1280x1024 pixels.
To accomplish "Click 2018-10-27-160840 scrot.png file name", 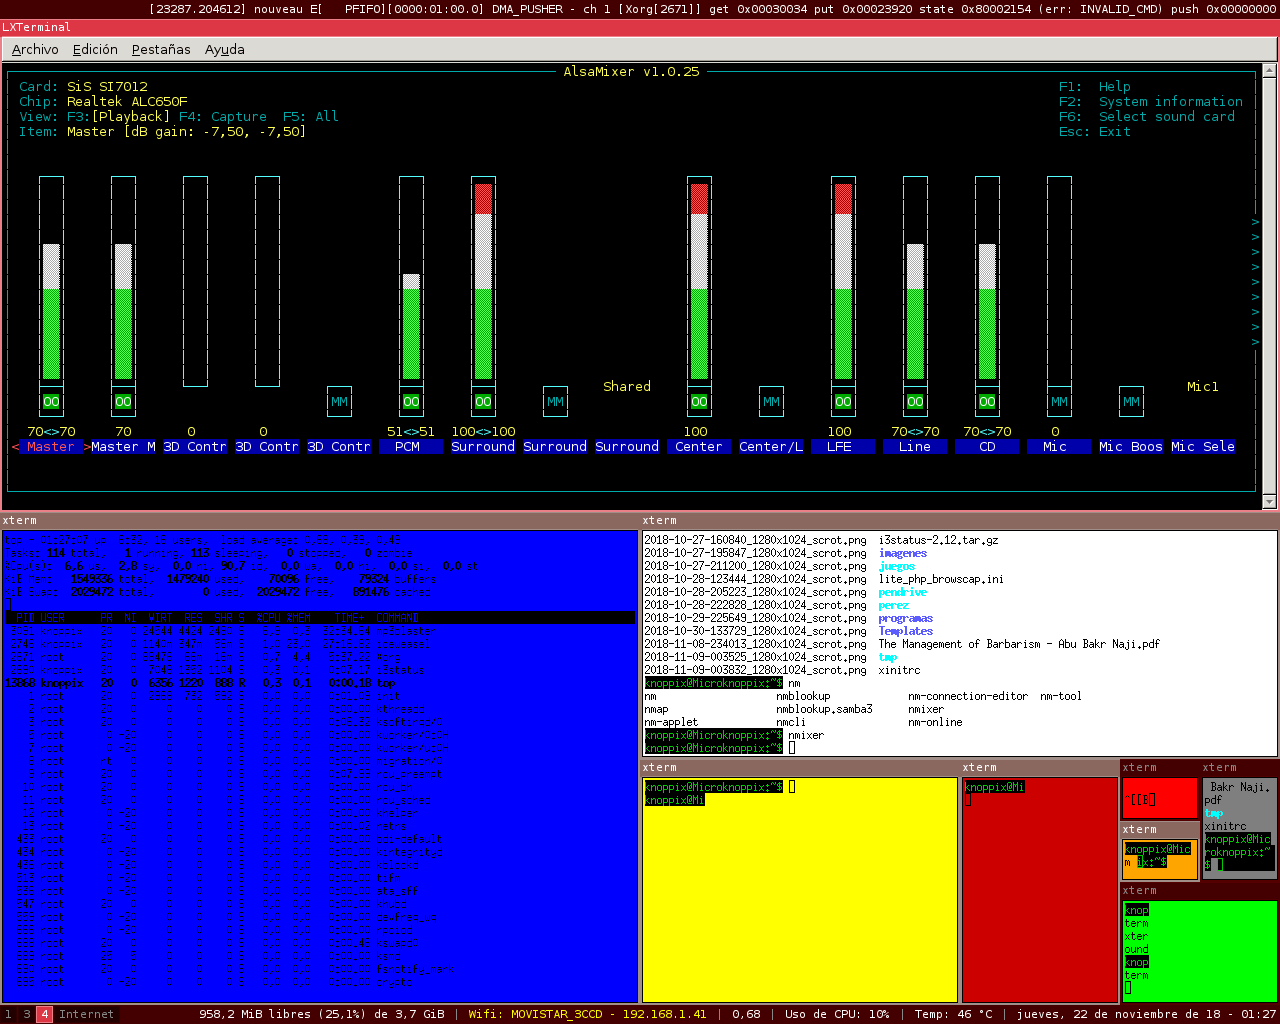I will click(755, 541).
